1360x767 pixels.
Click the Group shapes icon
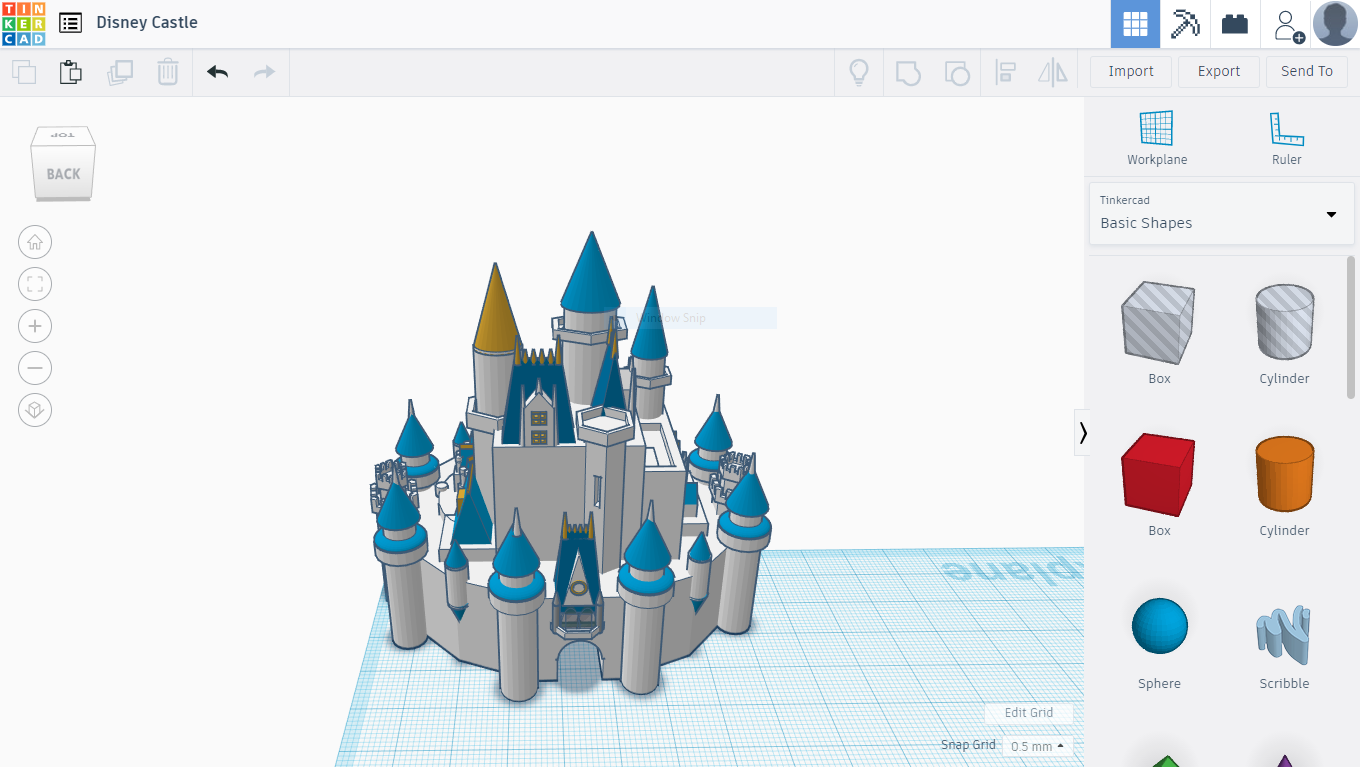[908, 72]
